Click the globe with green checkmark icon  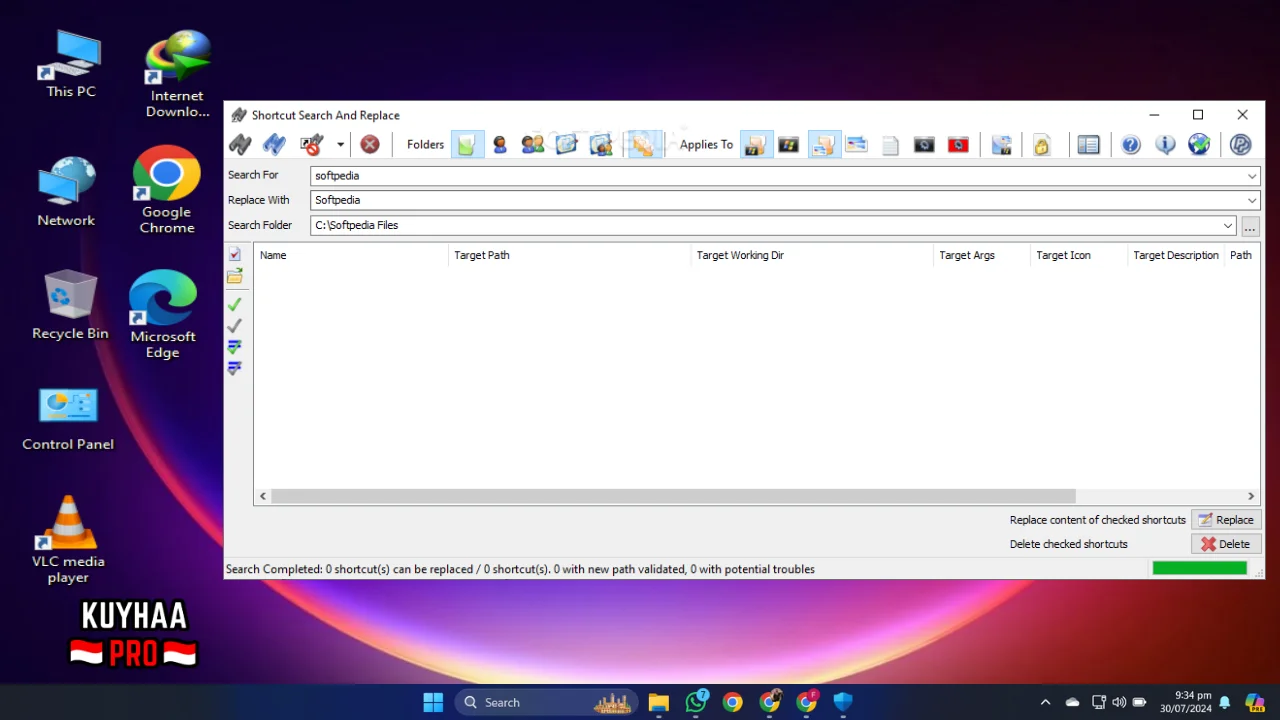coord(1199,144)
